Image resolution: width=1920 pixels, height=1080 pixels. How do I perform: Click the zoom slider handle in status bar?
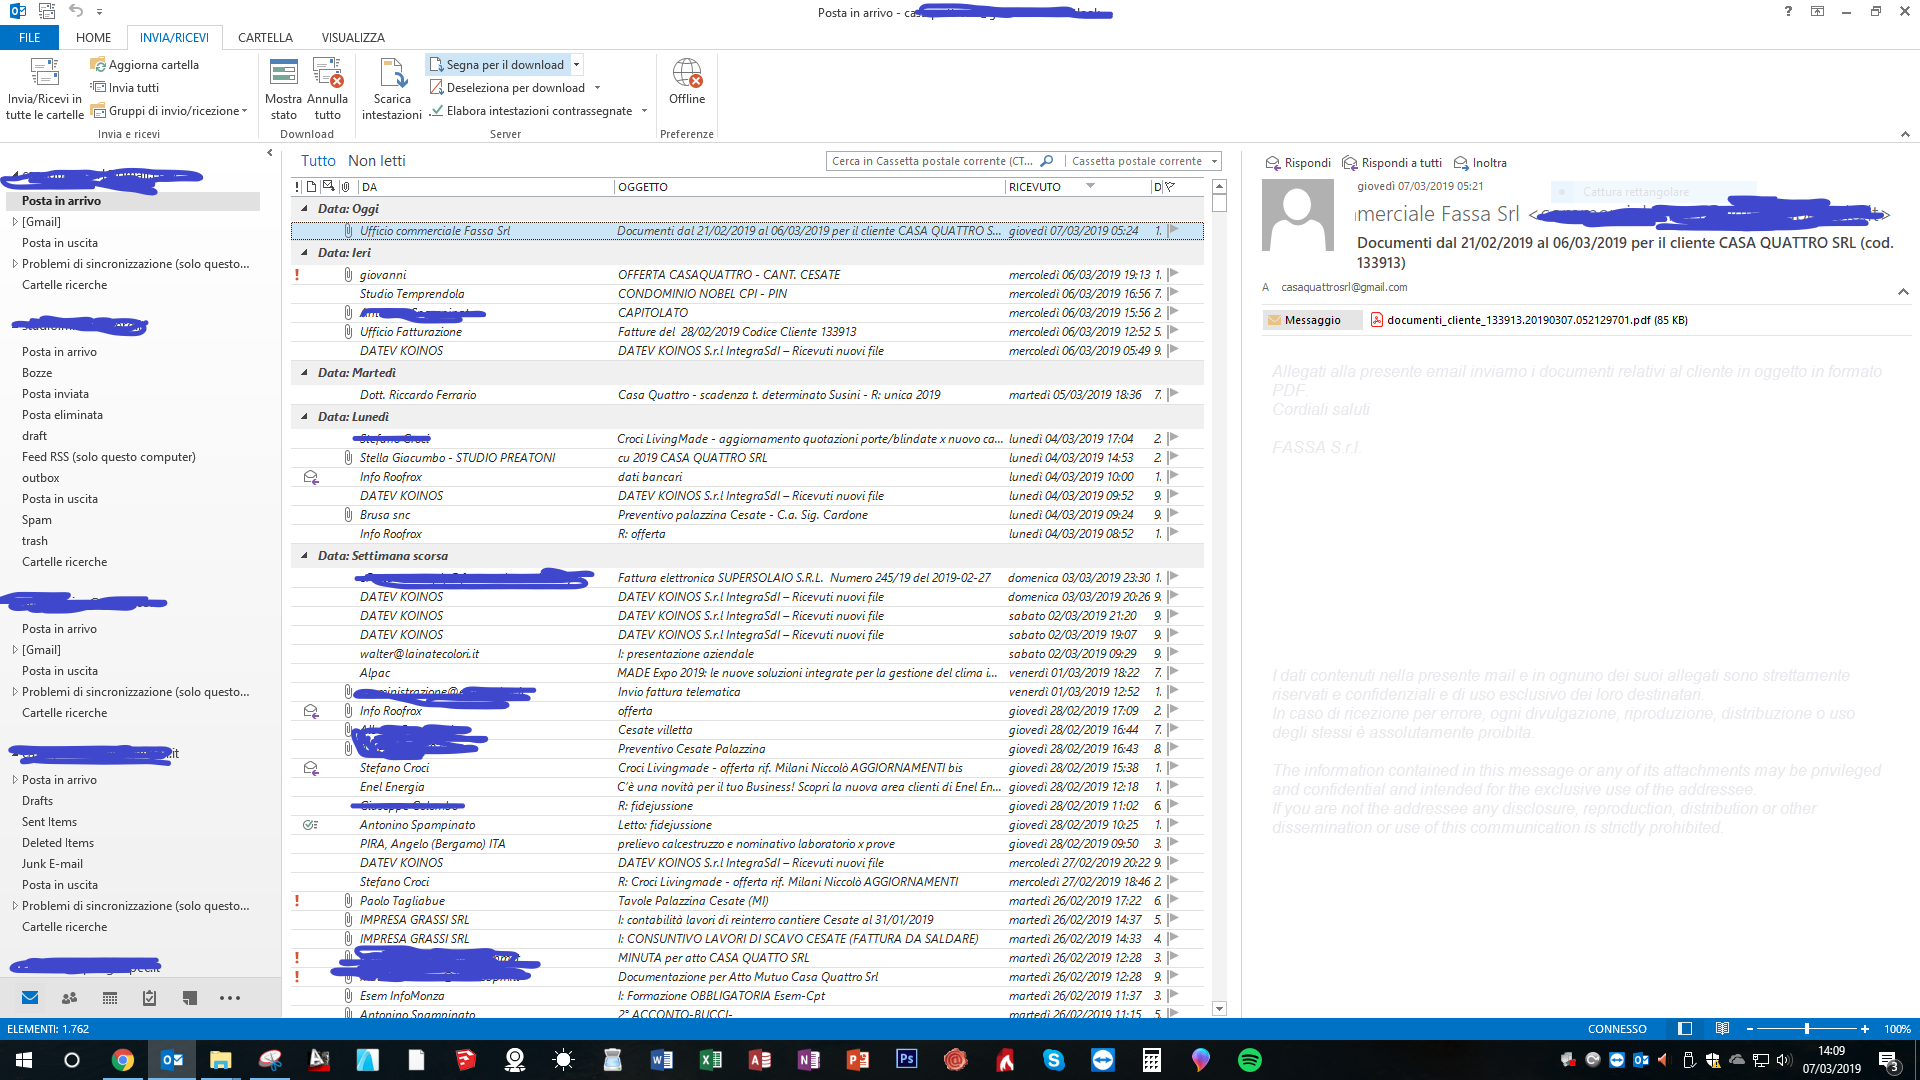click(x=1806, y=1029)
